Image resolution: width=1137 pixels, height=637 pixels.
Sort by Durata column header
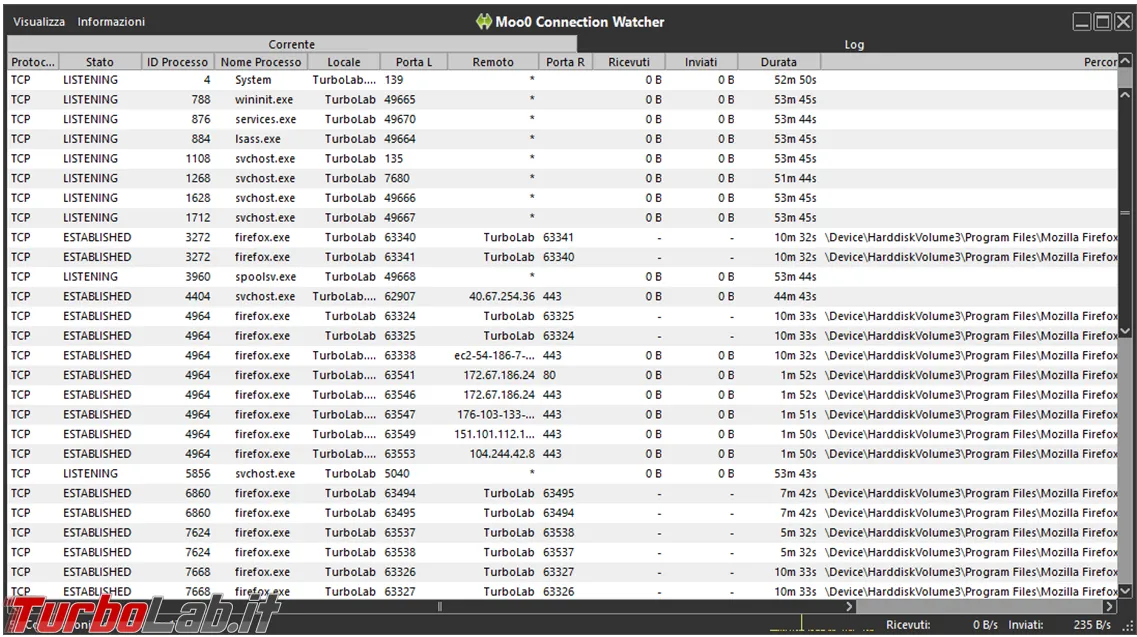[779, 62]
